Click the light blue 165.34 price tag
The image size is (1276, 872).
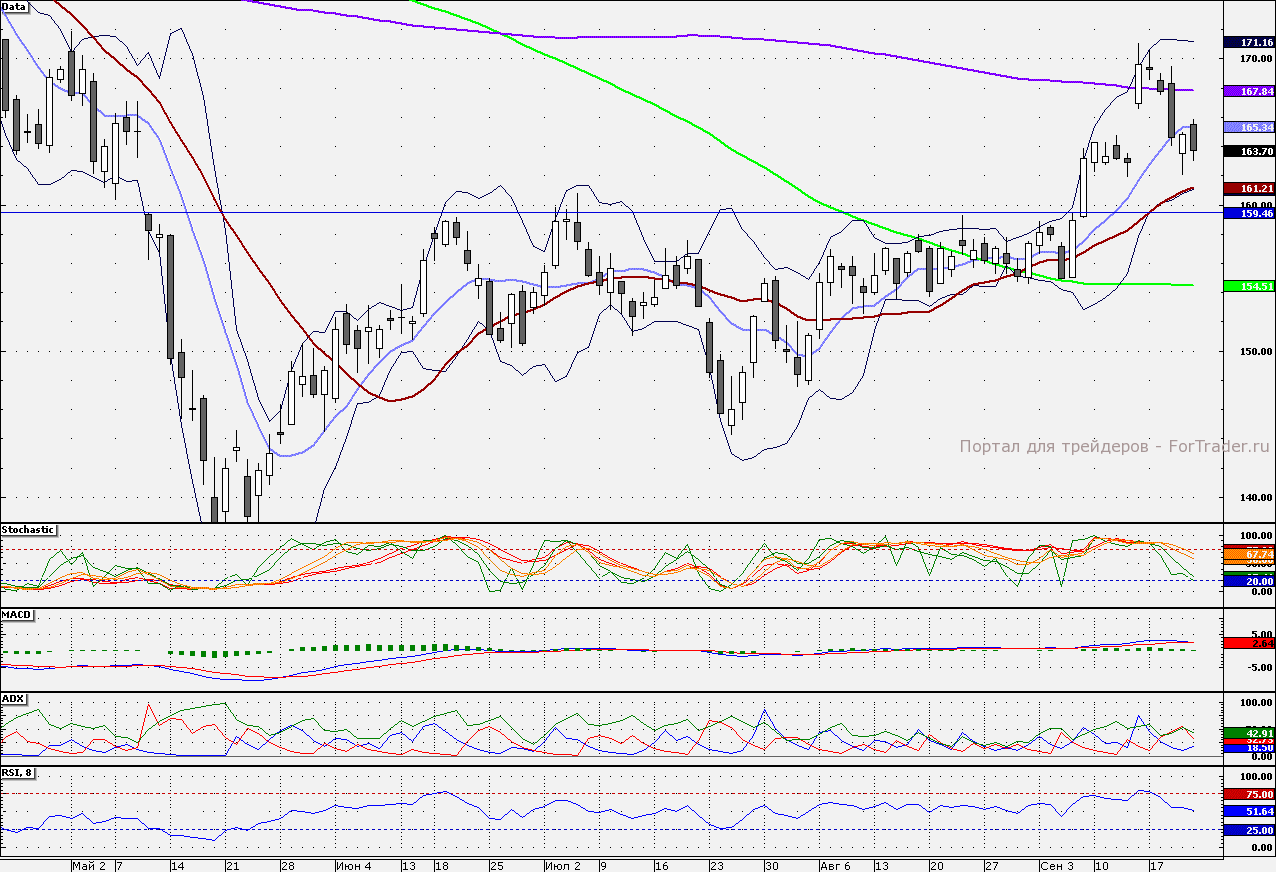tap(1249, 128)
